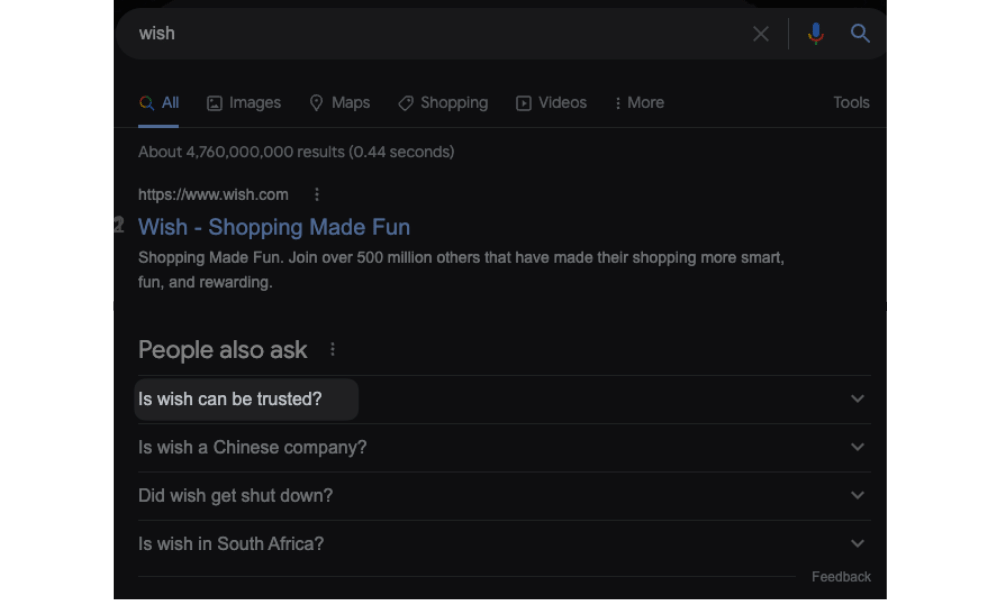Select the Images tab icon
The image size is (1000, 600).
click(214, 102)
